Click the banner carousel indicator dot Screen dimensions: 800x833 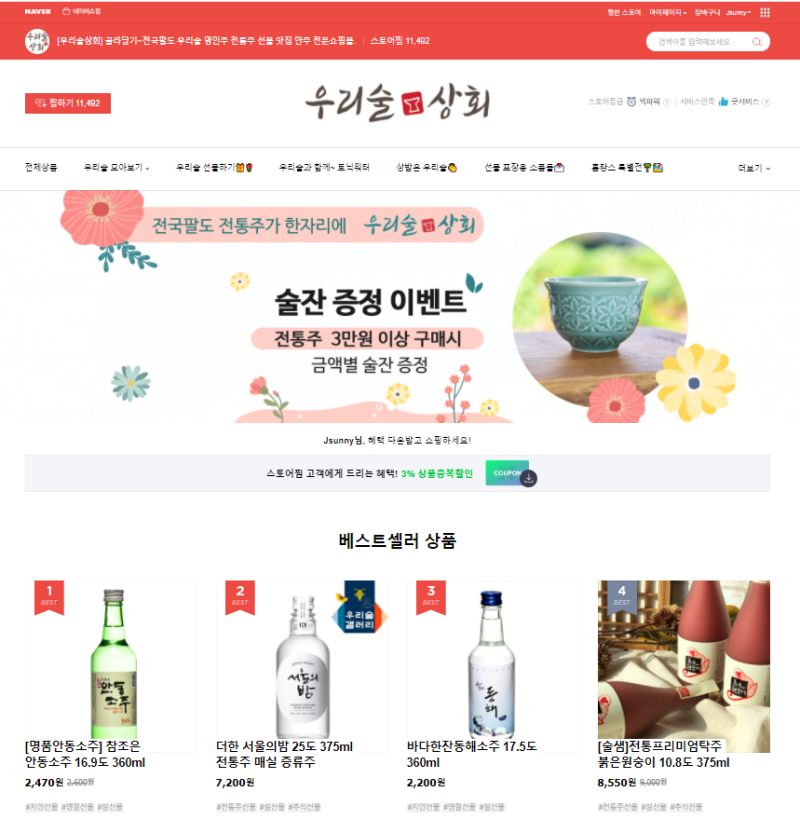(x=379, y=407)
